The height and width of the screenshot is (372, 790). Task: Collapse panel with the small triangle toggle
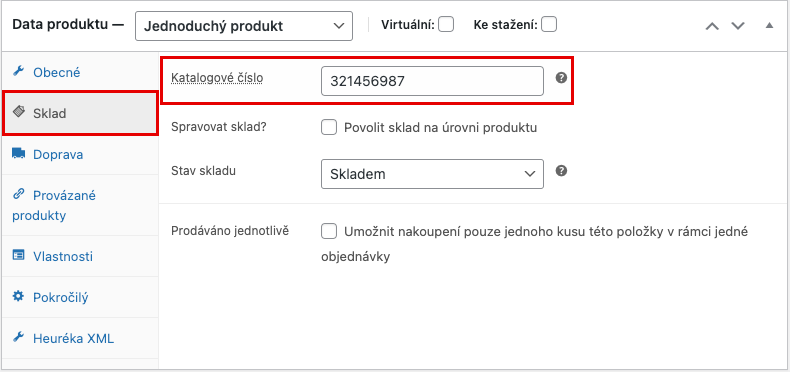pyautogui.click(x=769, y=25)
